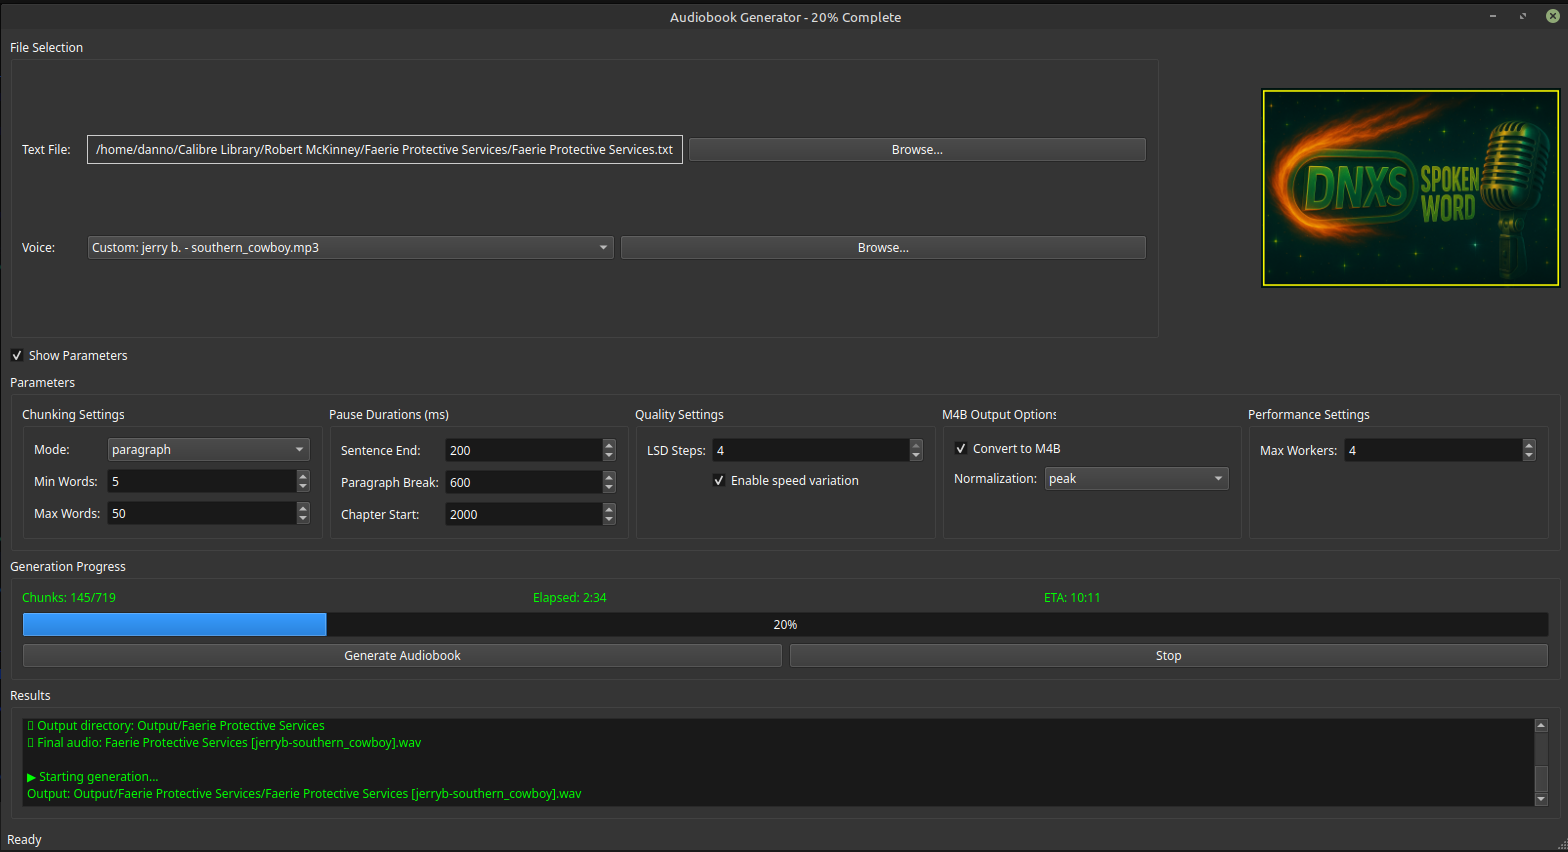This screenshot has width=1568, height=852.
Task: Browse for a custom voice file
Action: click(883, 248)
